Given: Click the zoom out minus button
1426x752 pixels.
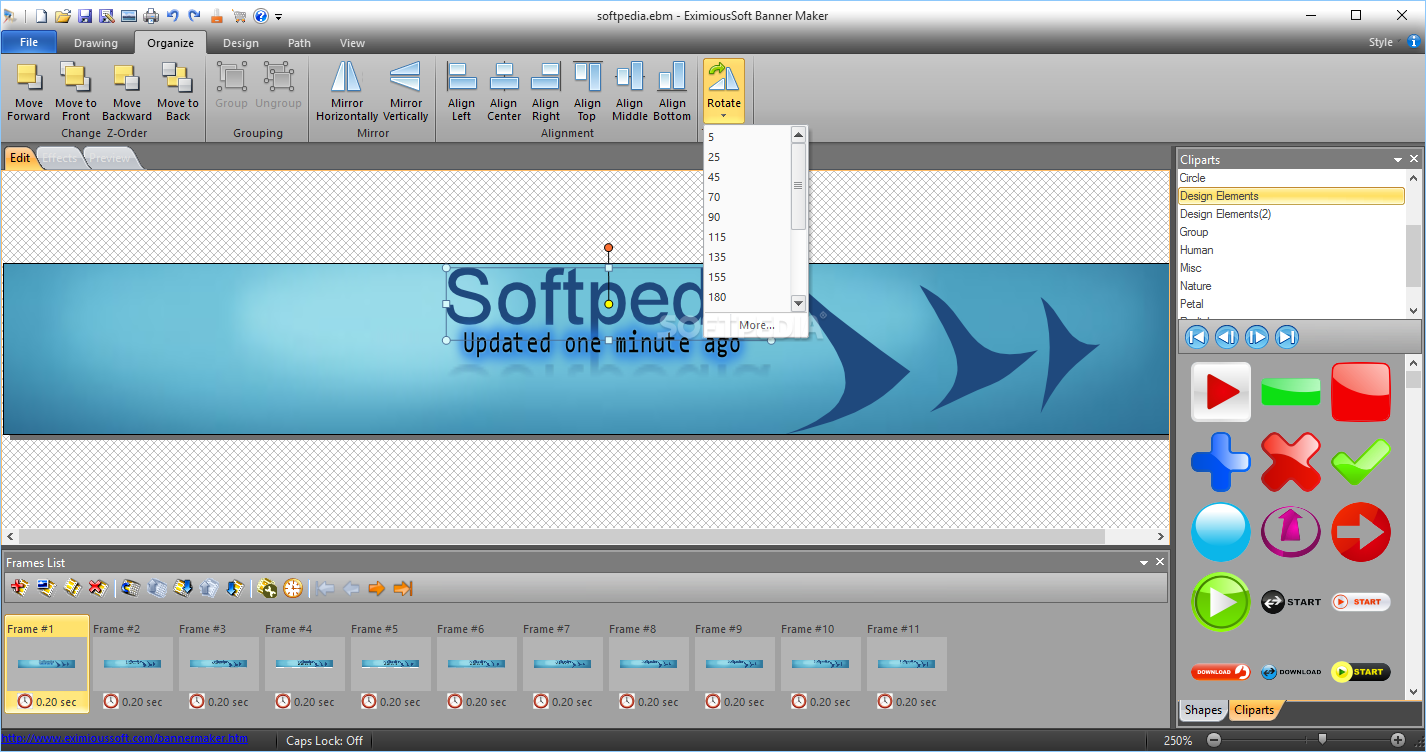Looking at the screenshot, I should click(x=1214, y=740).
